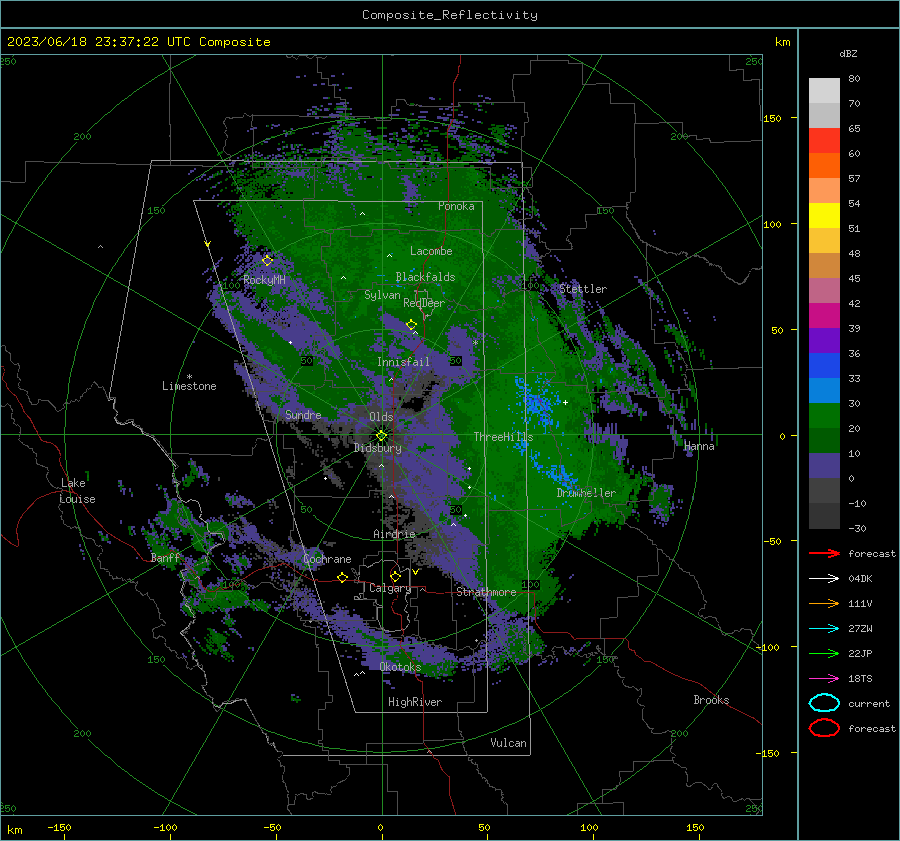Click the Banff label
Image resolution: width=900 pixels, height=841 pixels.
point(165,558)
